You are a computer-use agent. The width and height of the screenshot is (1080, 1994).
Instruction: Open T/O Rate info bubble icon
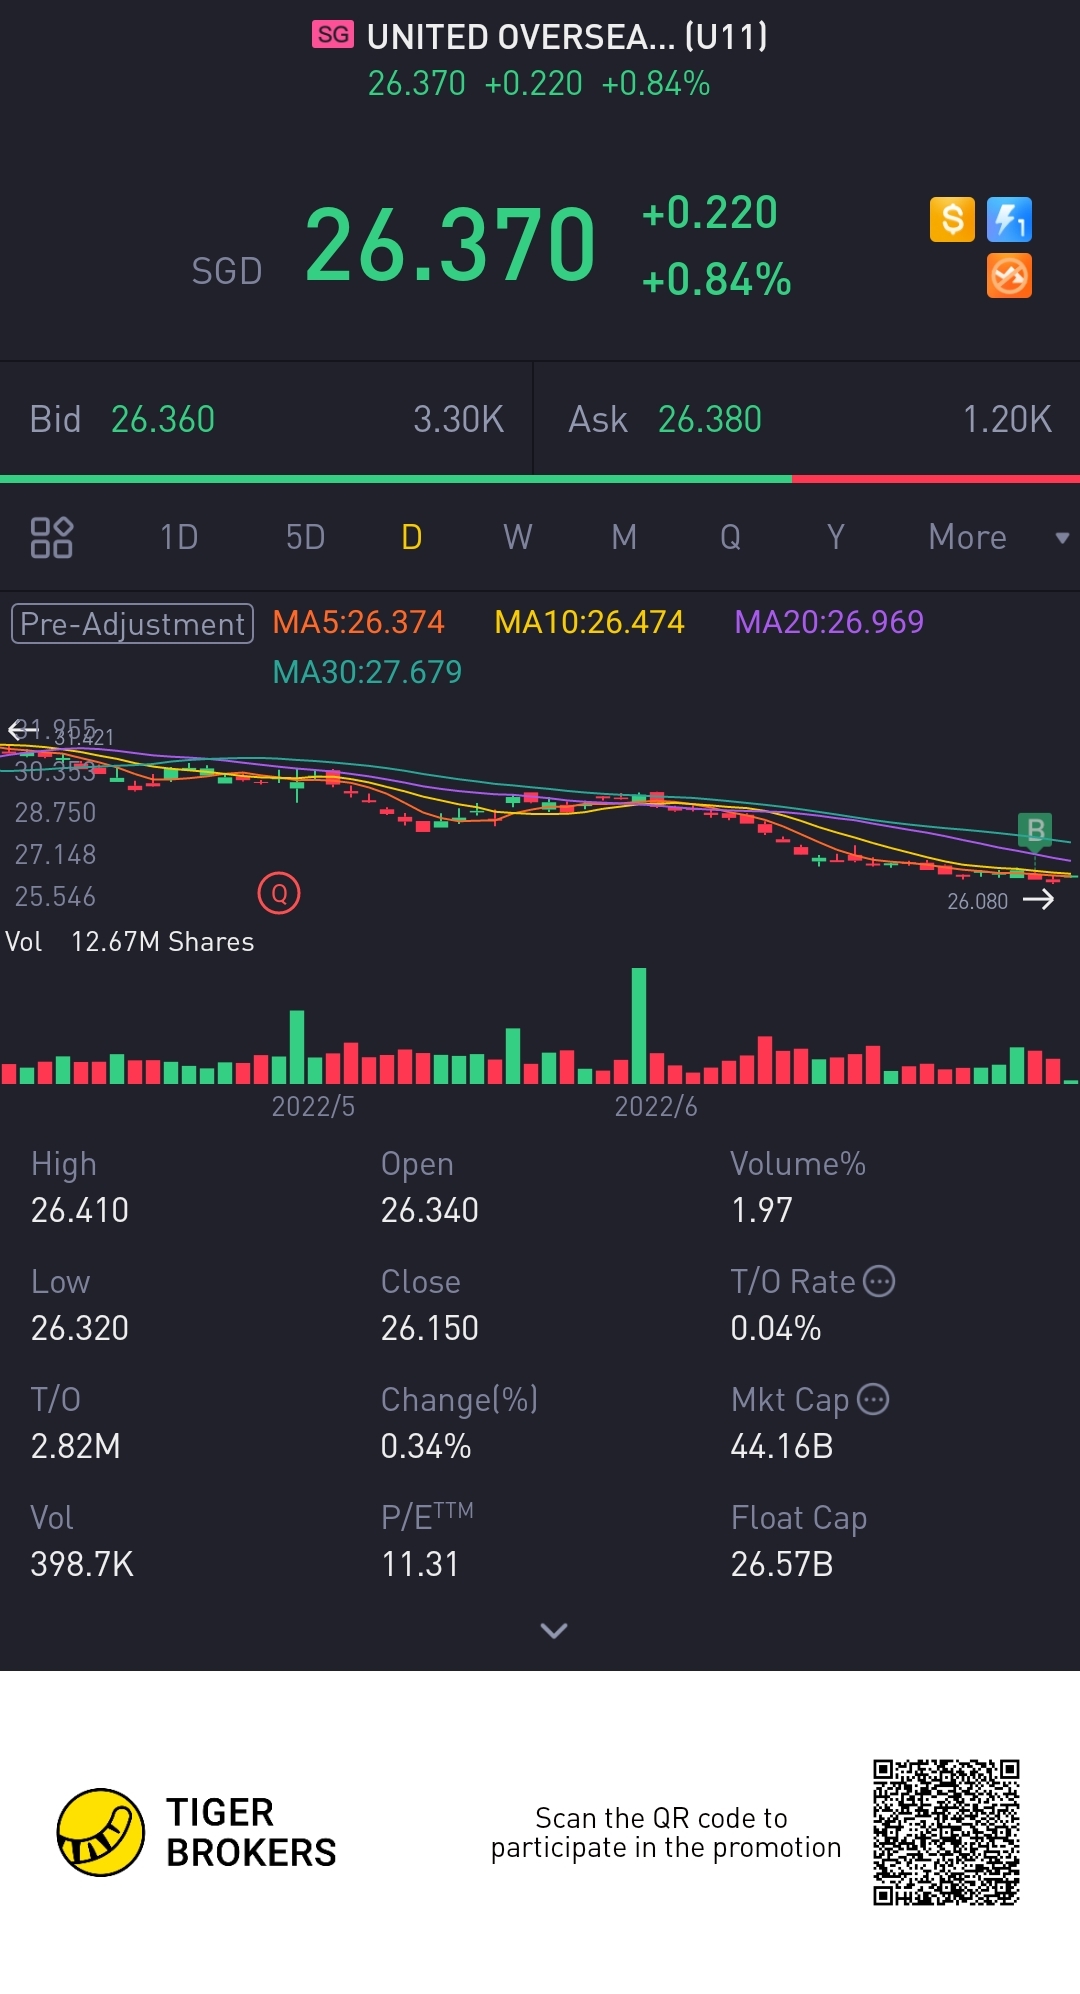click(879, 1281)
